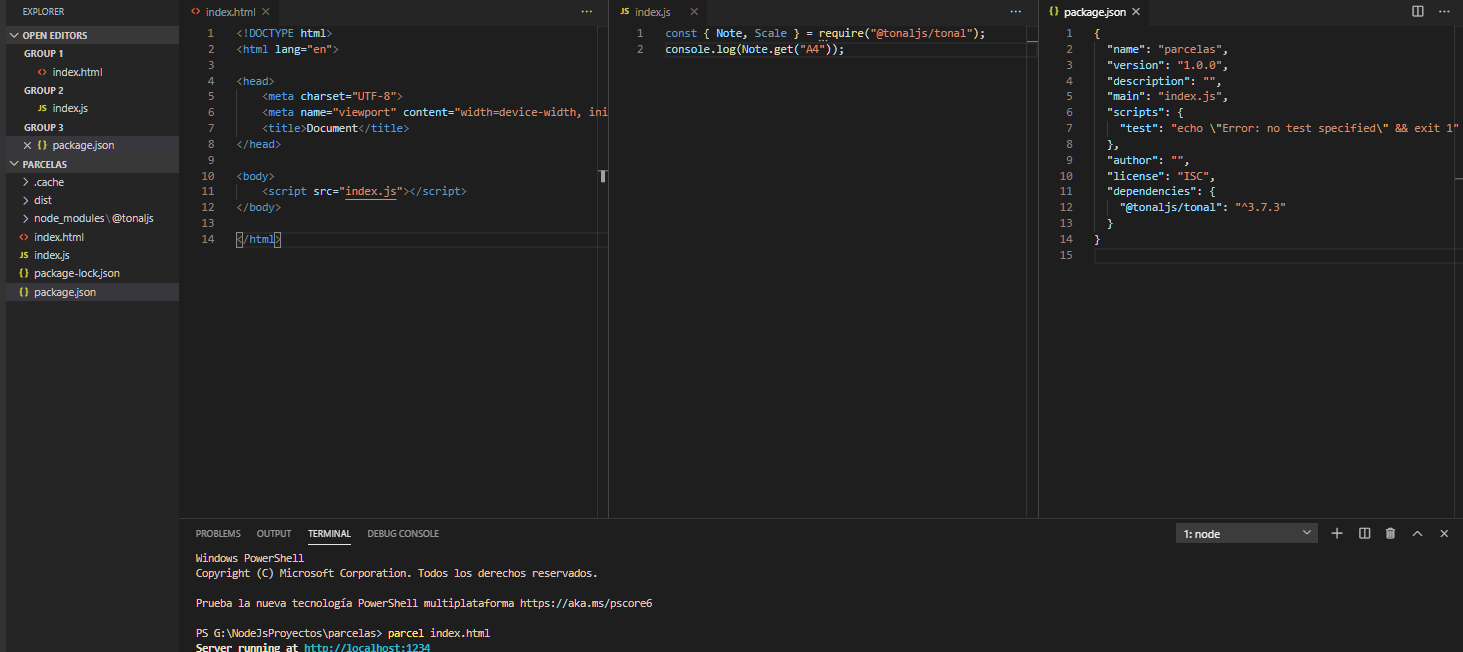Click the index.js script src link in index.html

371,191
